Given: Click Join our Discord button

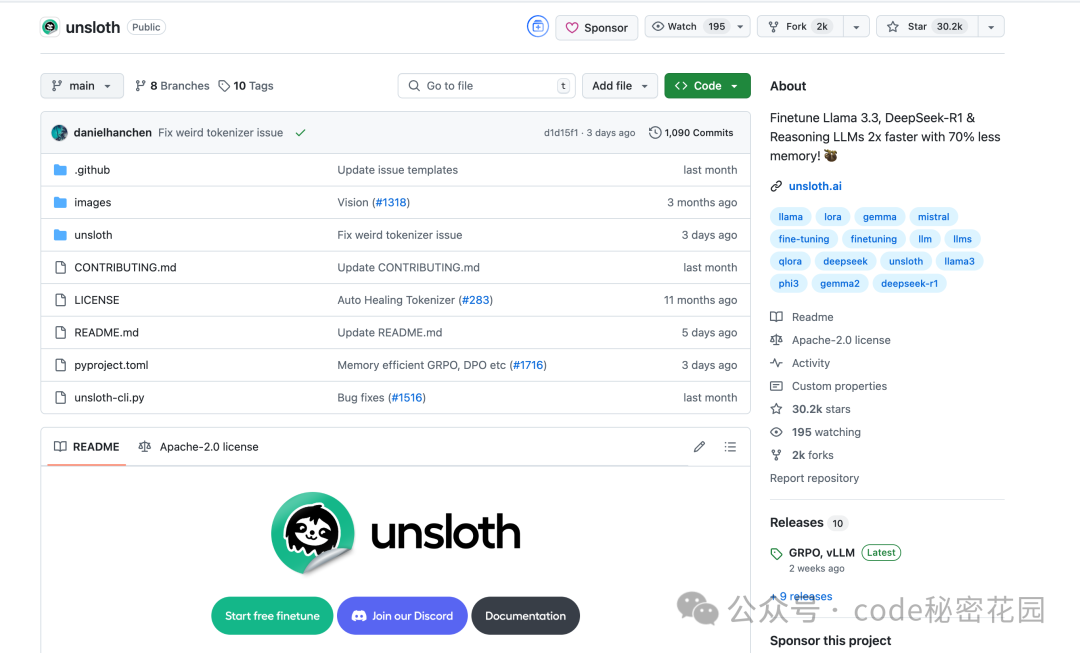Looking at the screenshot, I should coord(402,616).
